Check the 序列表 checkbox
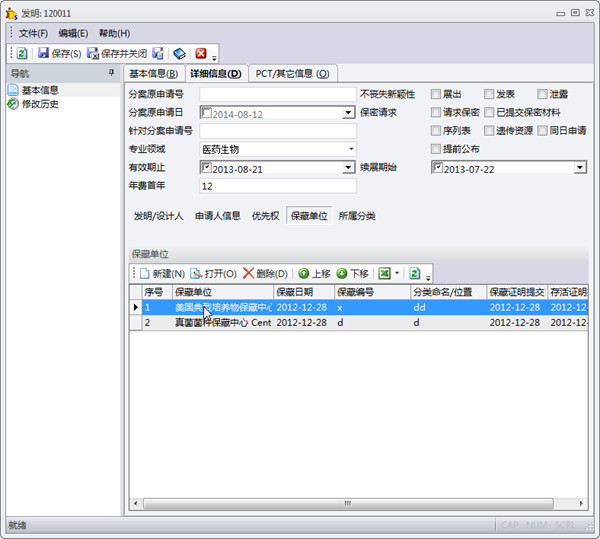 [x=435, y=130]
